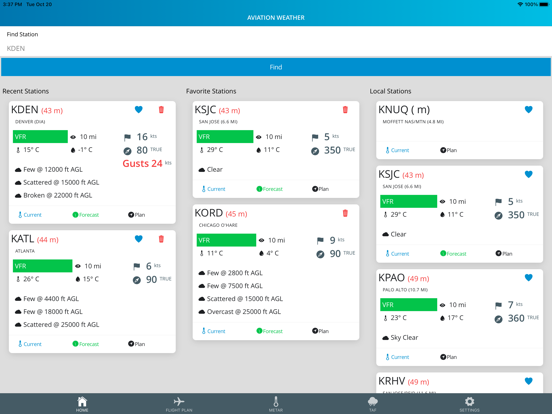Open Plan for favorite KSJC

click(x=320, y=189)
